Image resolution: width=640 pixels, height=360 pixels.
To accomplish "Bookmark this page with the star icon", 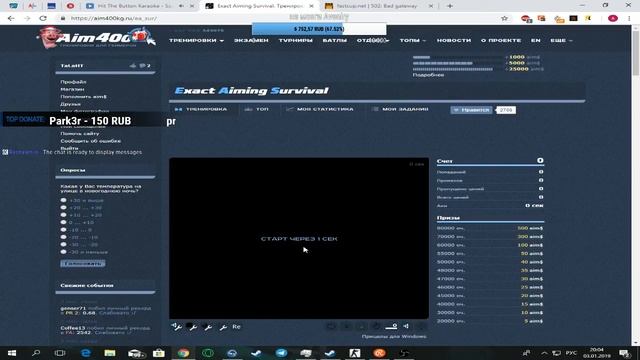I will [504, 18].
